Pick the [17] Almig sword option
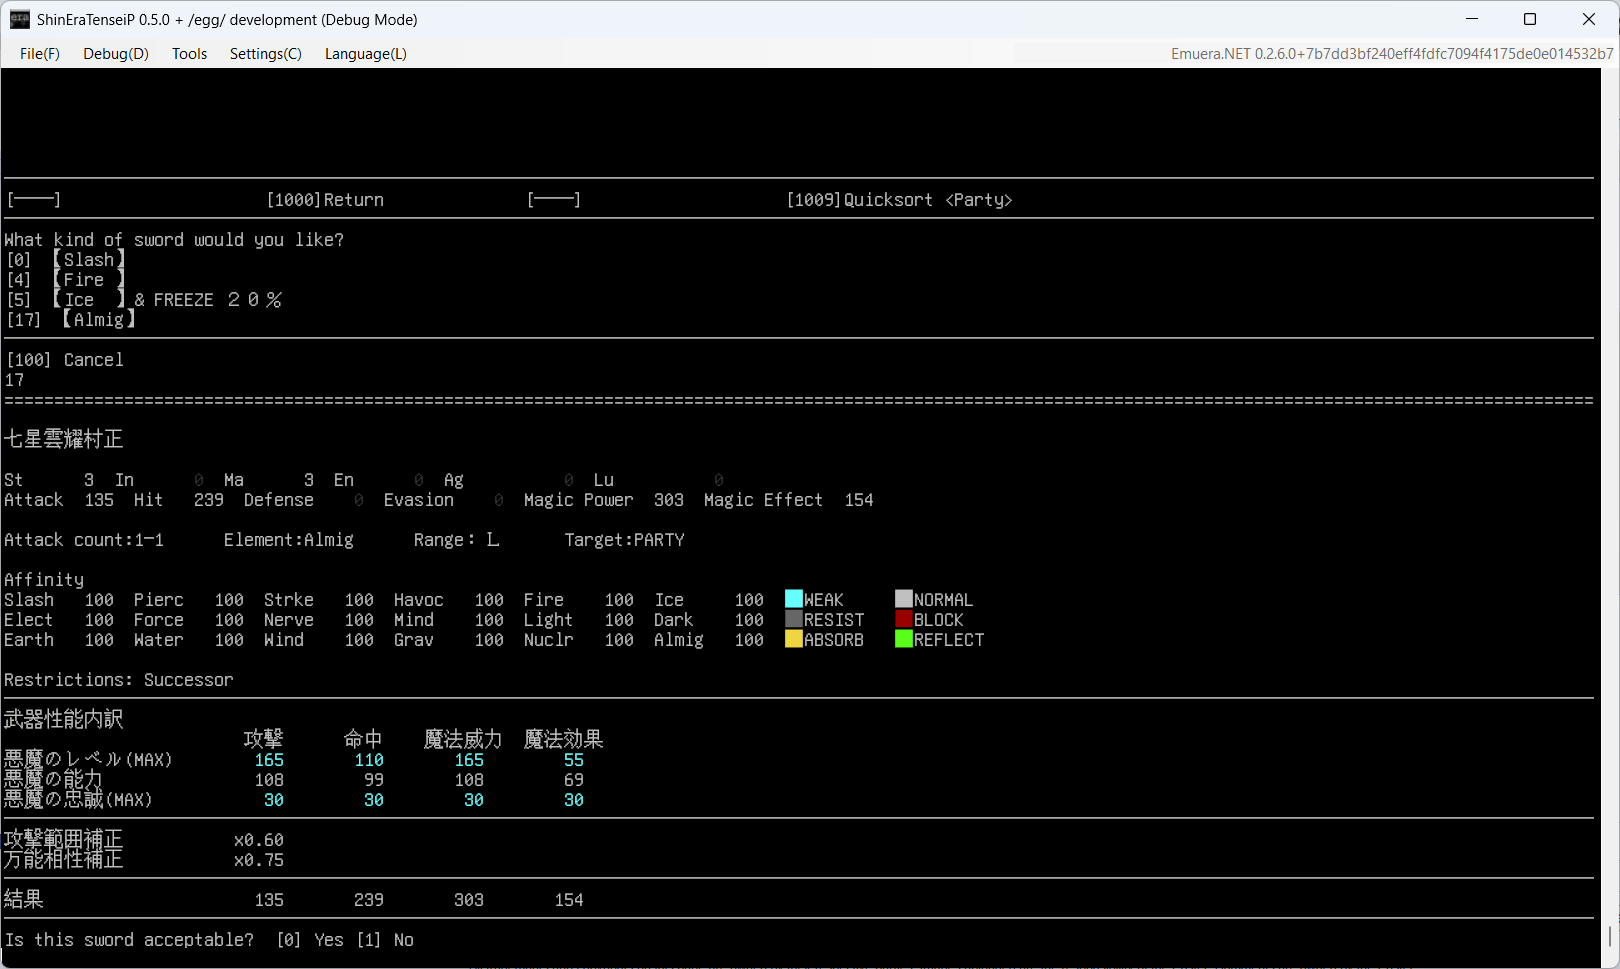 [x=71, y=320]
